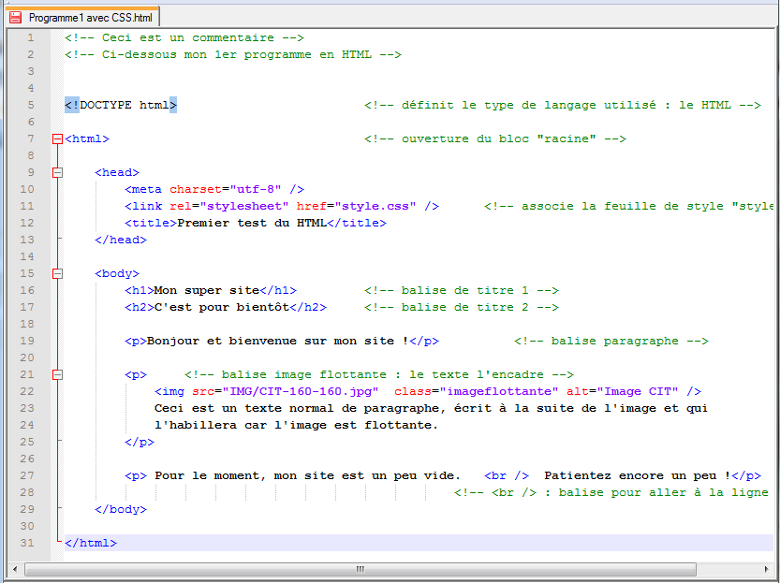The image size is (780, 583).
Task: Click the horizontal scrollbar left arrow
Action: click(x=15, y=569)
